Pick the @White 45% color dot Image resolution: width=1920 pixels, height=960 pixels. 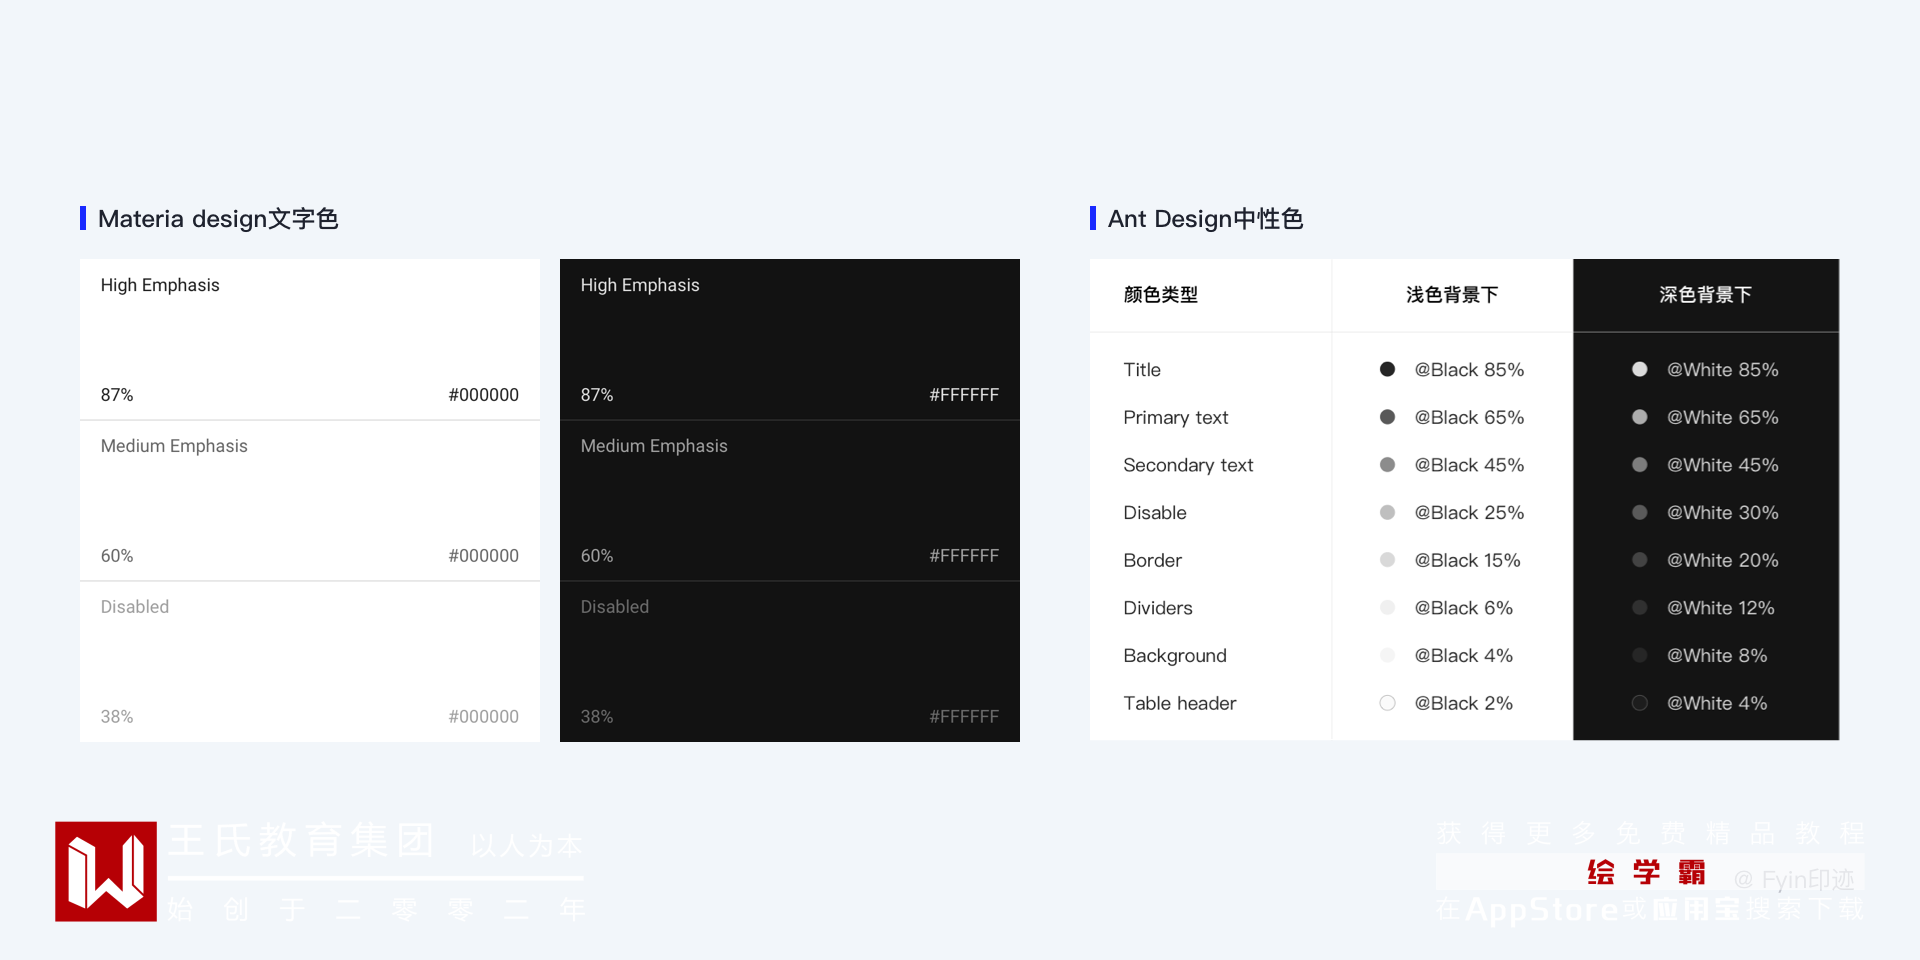click(x=1640, y=465)
